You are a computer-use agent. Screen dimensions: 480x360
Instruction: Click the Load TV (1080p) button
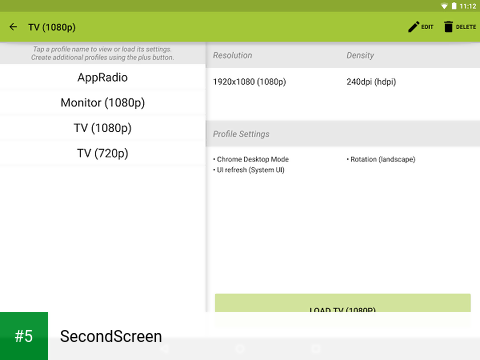tap(343, 303)
